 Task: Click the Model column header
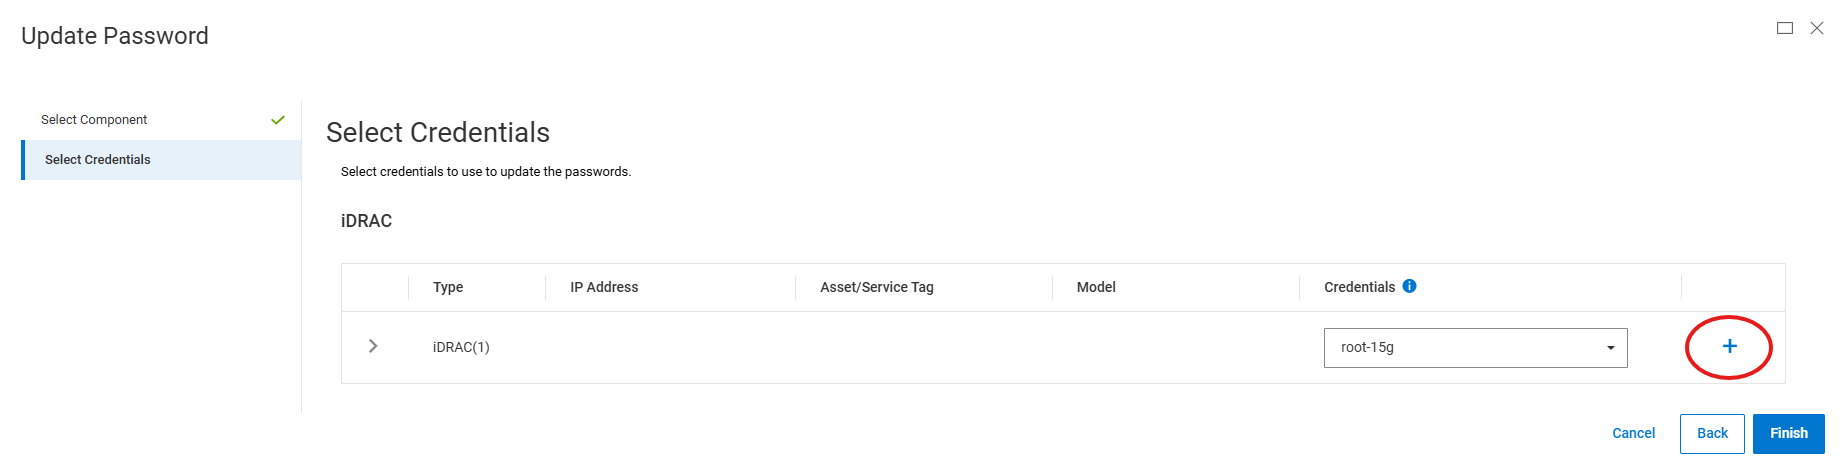(1096, 287)
